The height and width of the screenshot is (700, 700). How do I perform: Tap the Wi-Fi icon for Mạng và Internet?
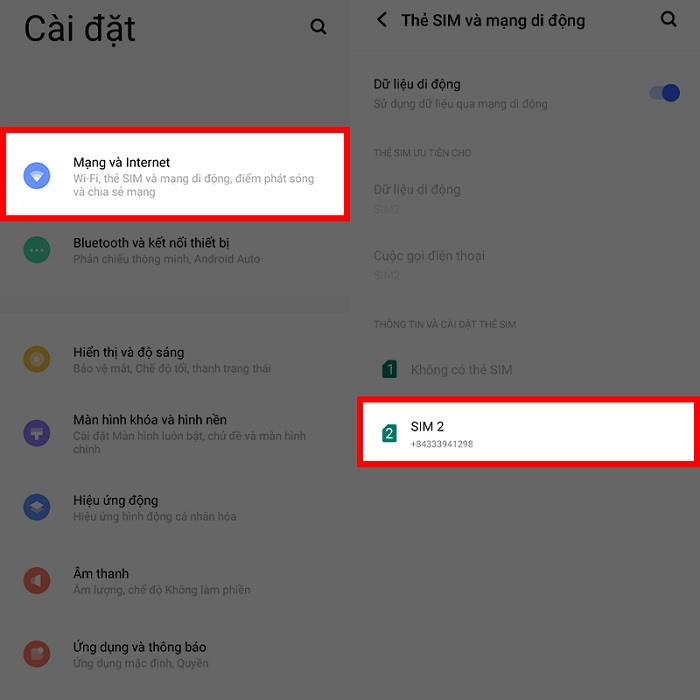pos(37,176)
